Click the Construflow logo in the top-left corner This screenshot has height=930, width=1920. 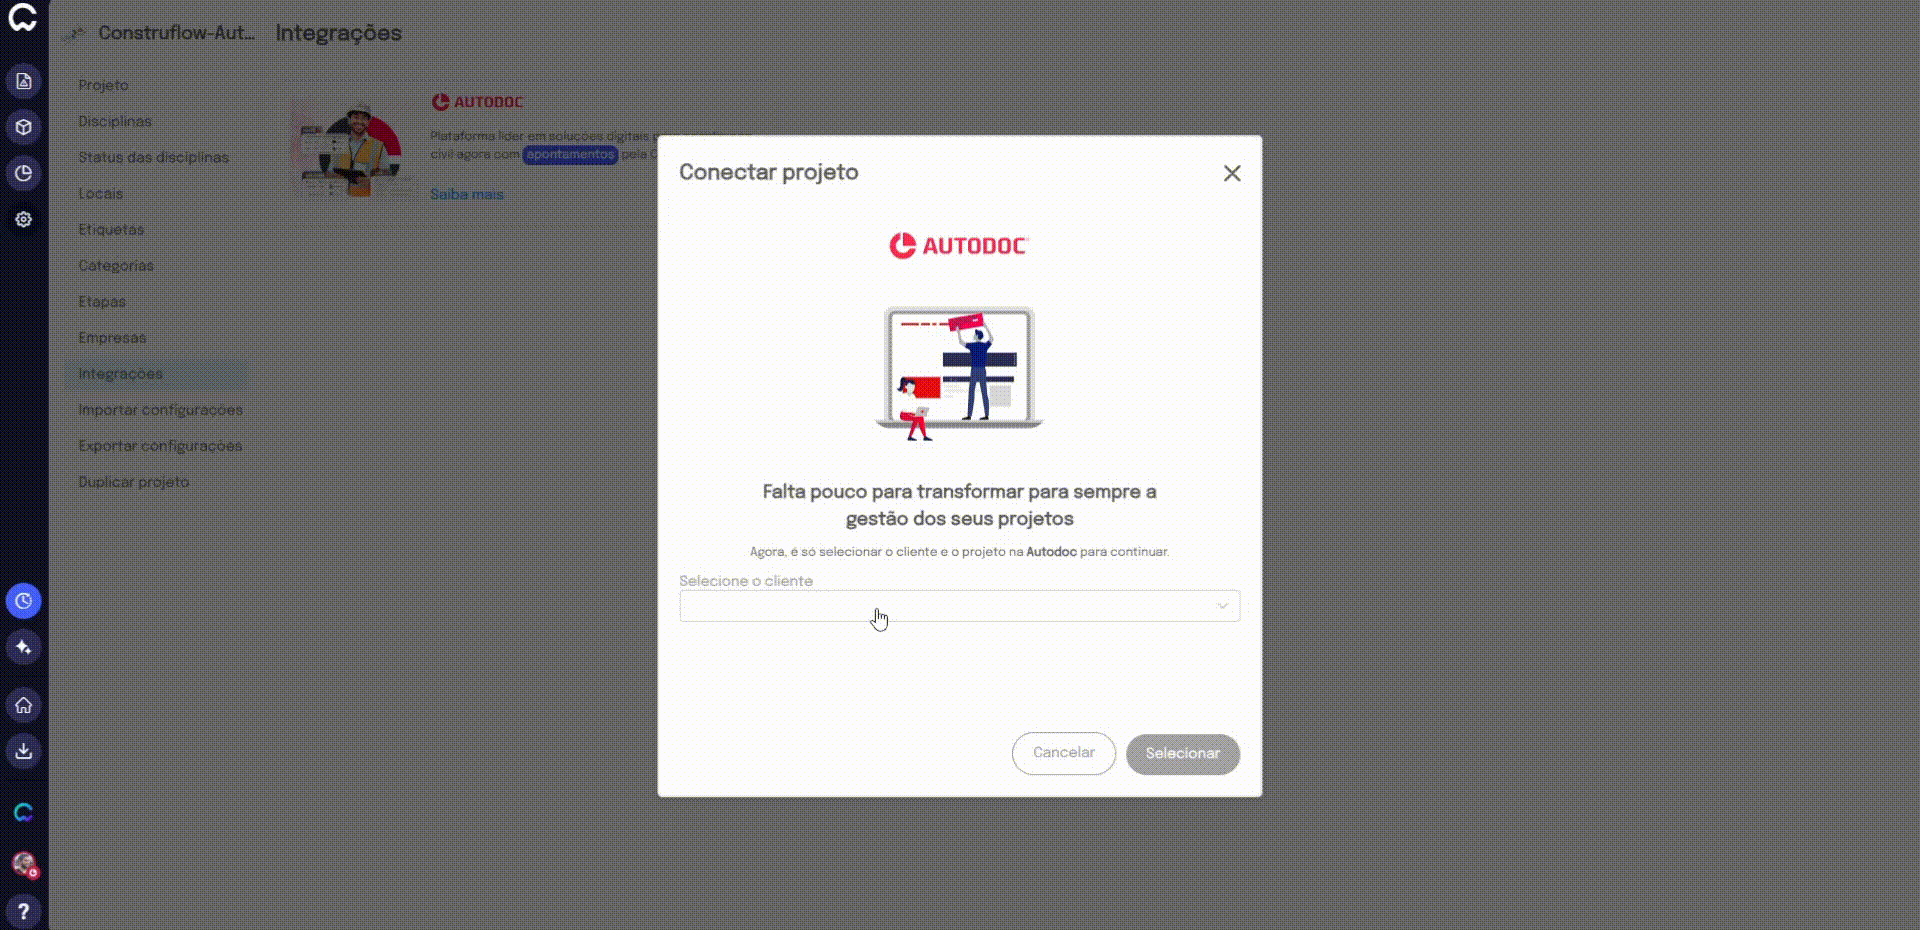click(x=23, y=18)
